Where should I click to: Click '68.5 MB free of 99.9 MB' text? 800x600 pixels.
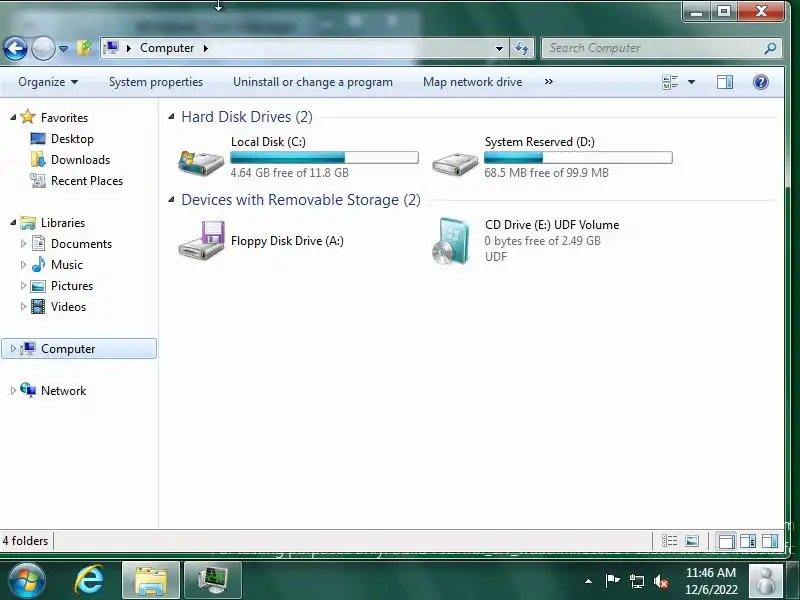point(546,173)
